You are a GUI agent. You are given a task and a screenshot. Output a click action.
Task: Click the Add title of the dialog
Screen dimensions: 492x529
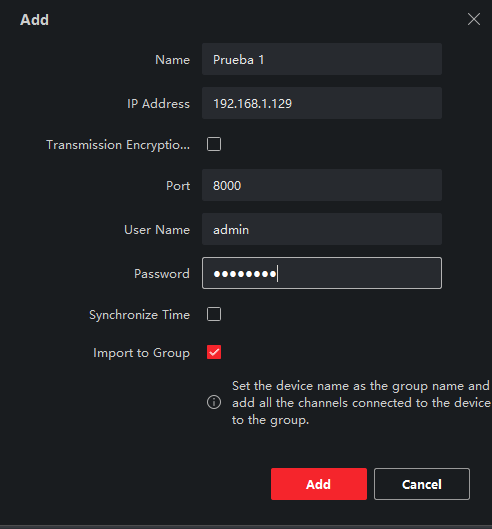click(x=34, y=20)
